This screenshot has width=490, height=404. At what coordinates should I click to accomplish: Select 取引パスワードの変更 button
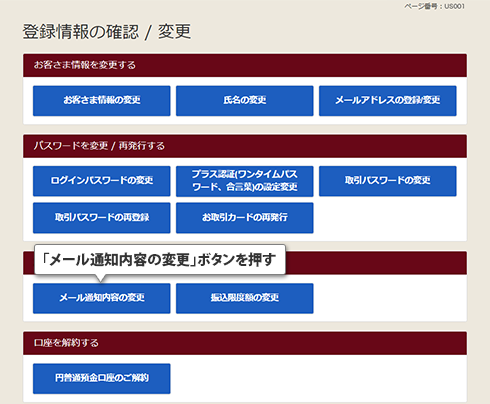click(x=388, y=181)
